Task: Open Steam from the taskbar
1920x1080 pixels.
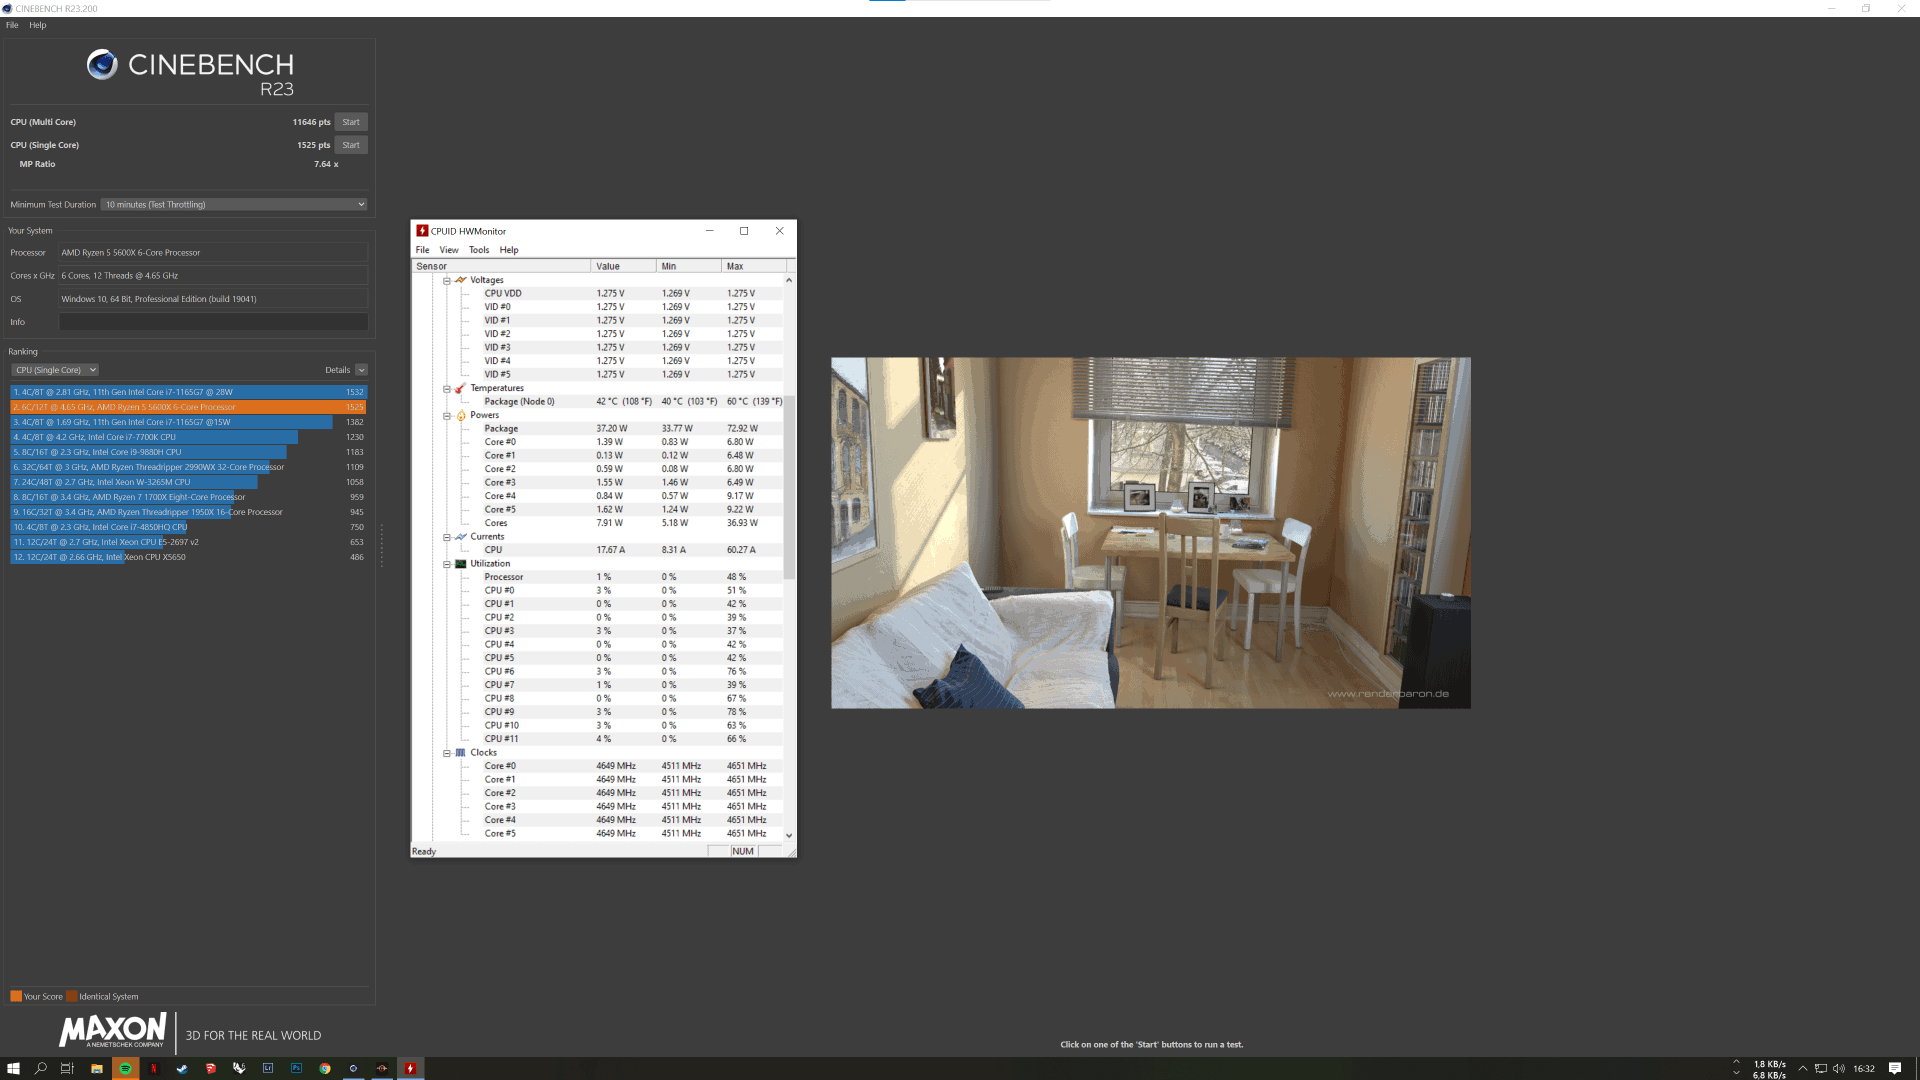Action: pos(182,1068)
